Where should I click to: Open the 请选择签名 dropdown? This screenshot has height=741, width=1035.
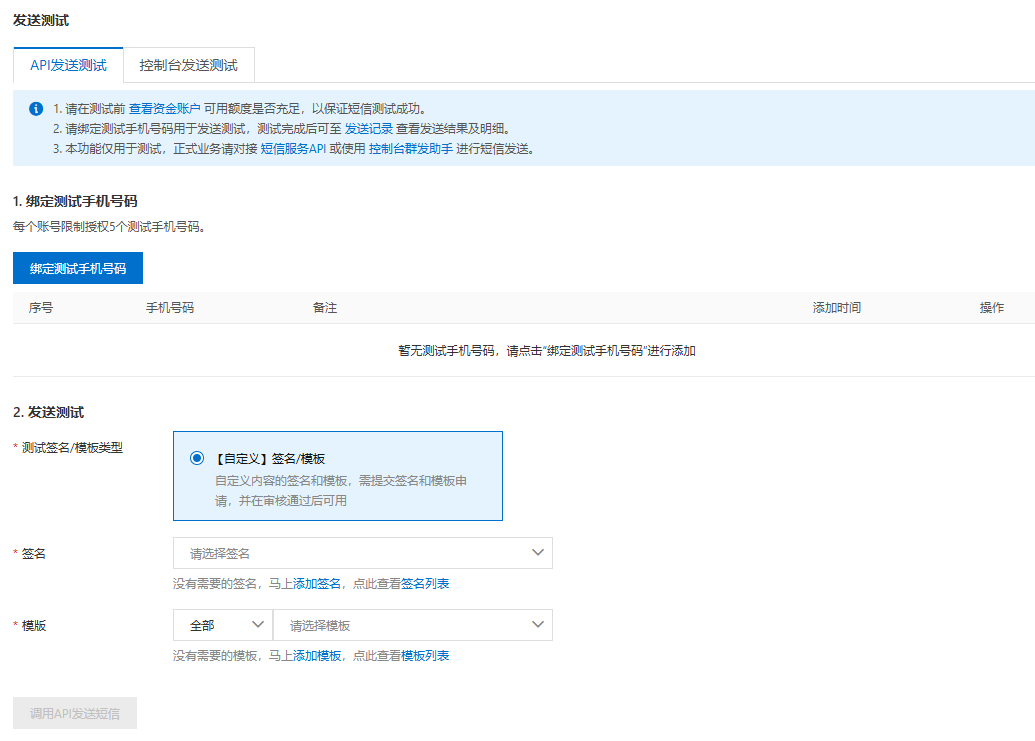coord(362,553)
